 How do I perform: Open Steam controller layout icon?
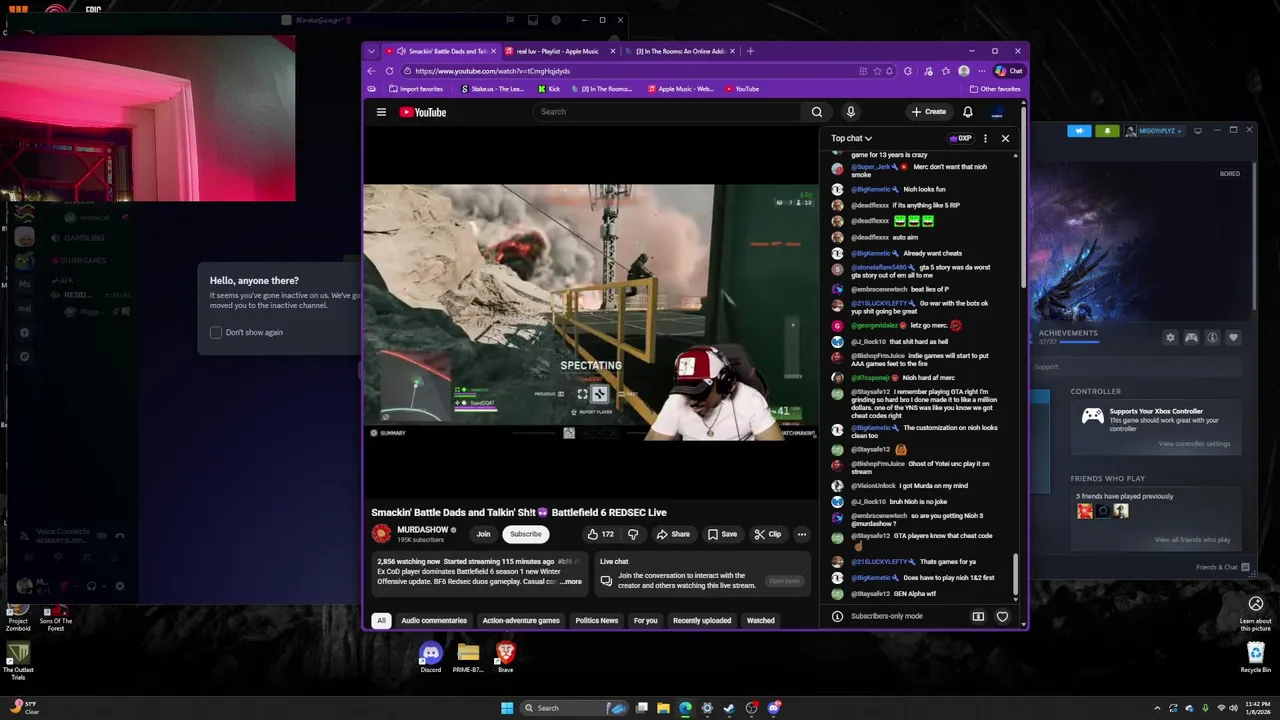[x=1191, y=338]
